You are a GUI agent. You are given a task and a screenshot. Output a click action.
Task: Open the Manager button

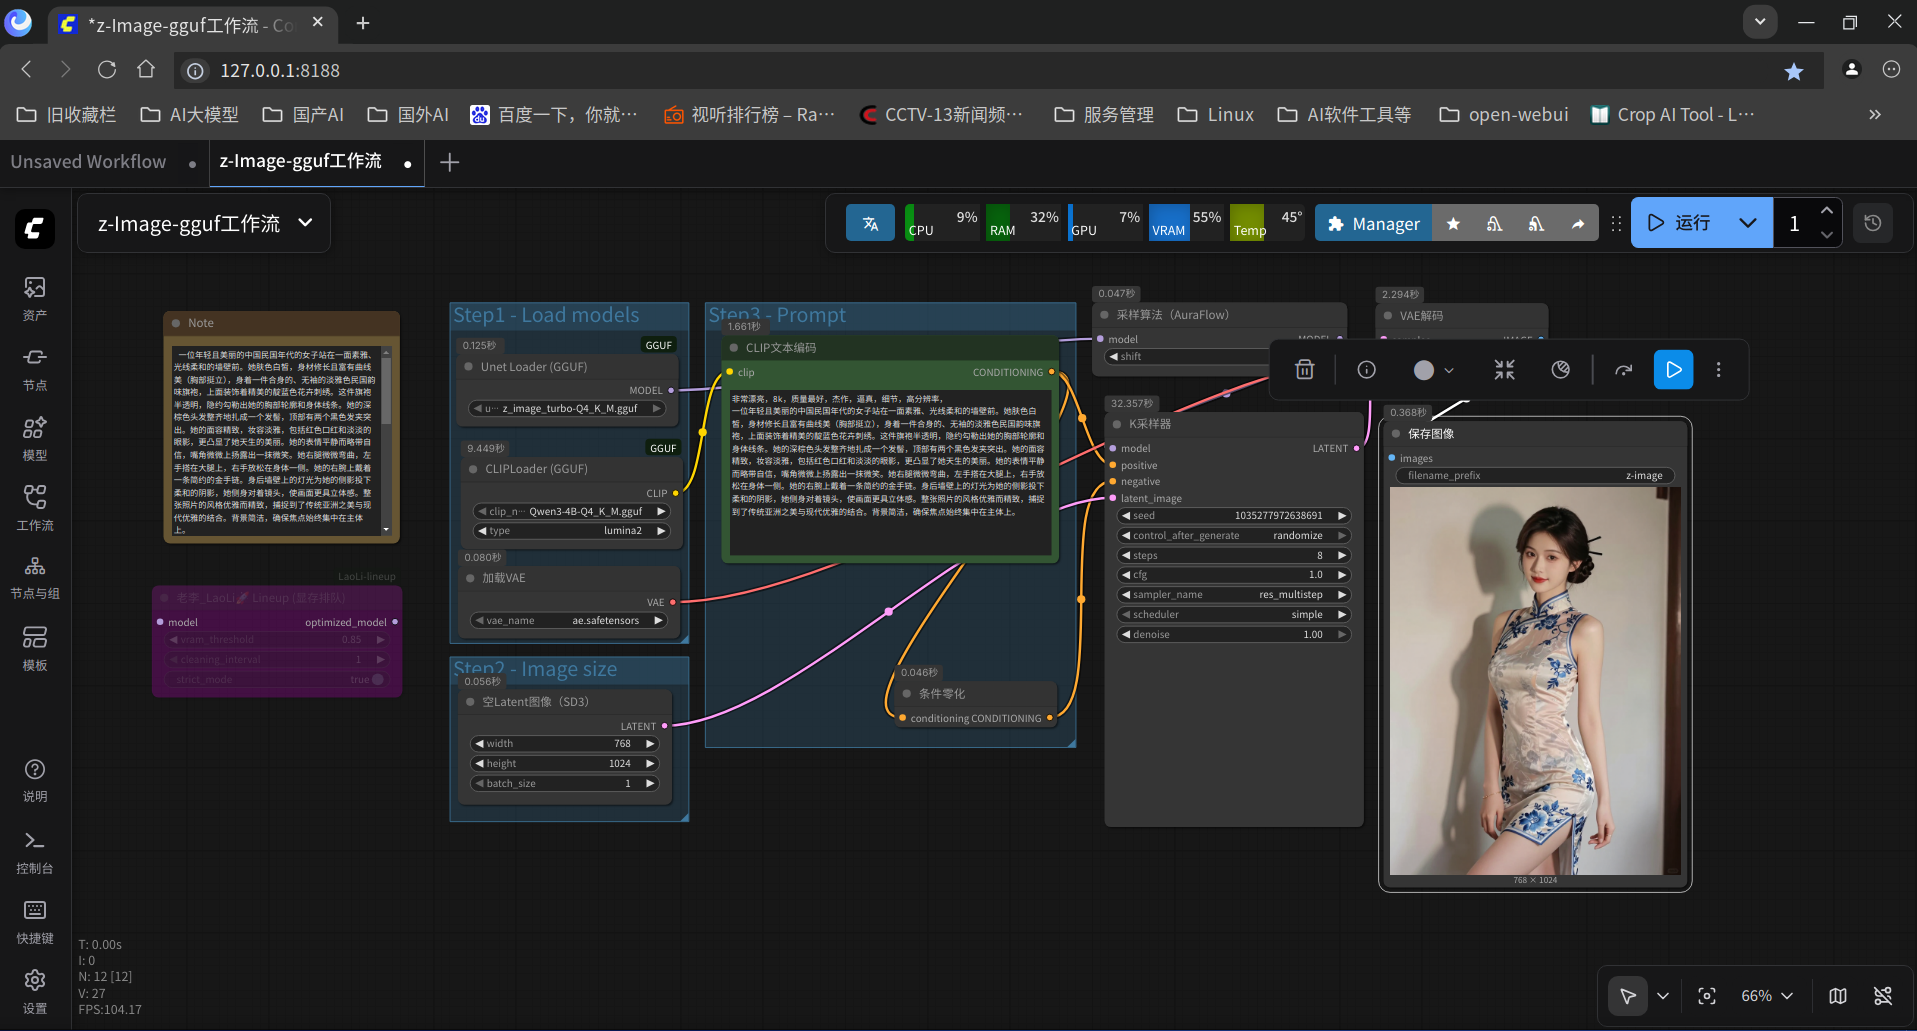(x=1373, y=224)
